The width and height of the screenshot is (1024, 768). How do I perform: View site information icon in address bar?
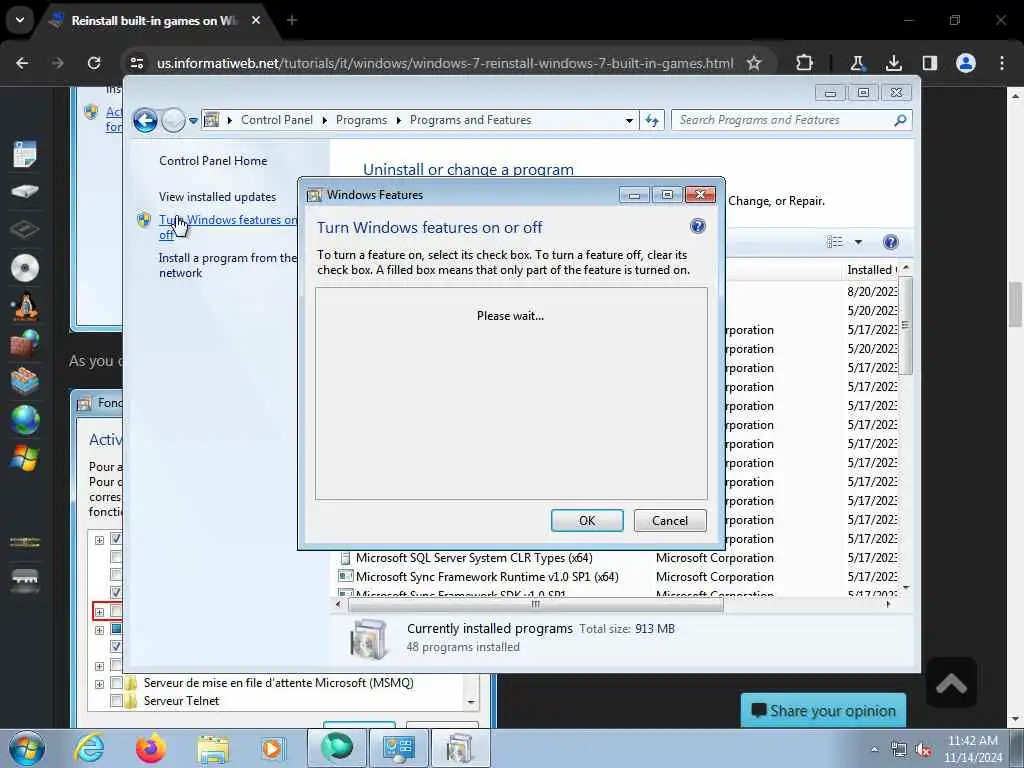pos(137,63)
